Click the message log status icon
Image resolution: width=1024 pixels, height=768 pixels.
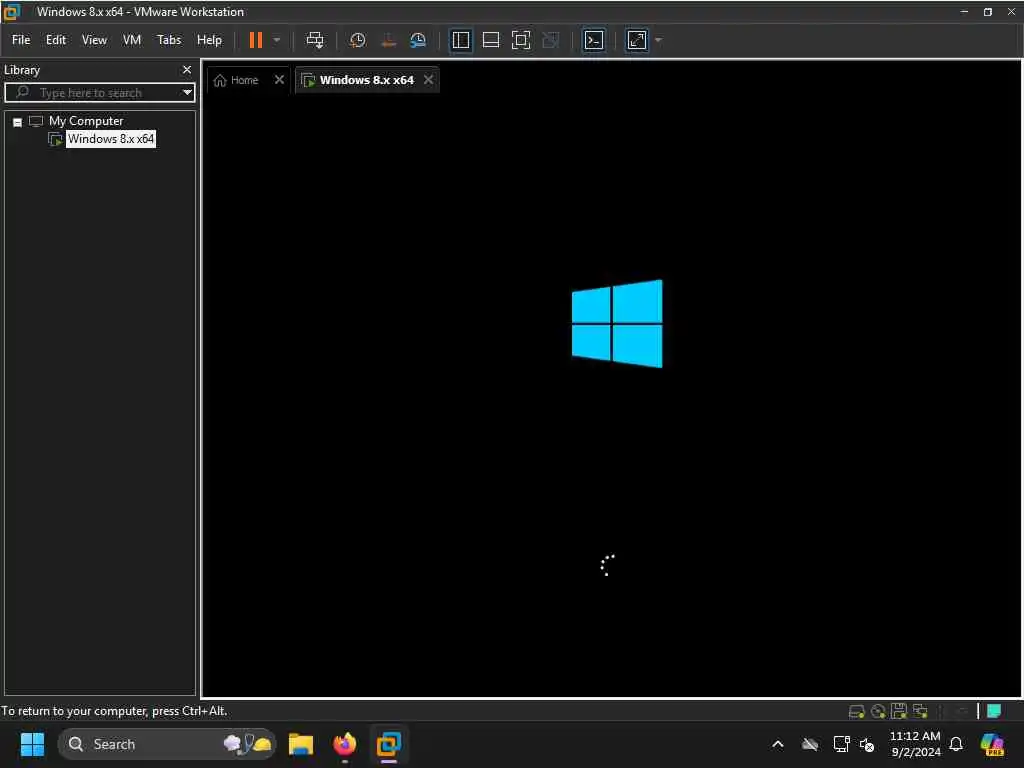click(994, 711)
